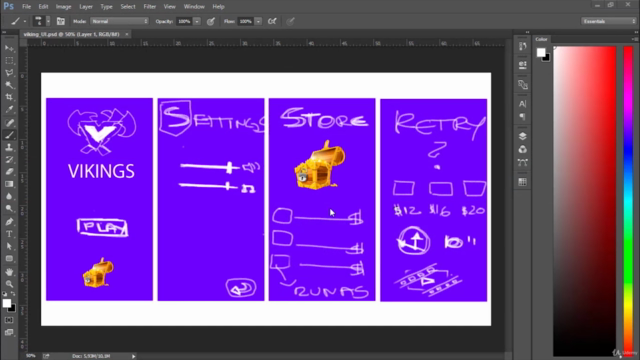
Task: Open the Swatches panel grid icon
Action: [522, 182]
